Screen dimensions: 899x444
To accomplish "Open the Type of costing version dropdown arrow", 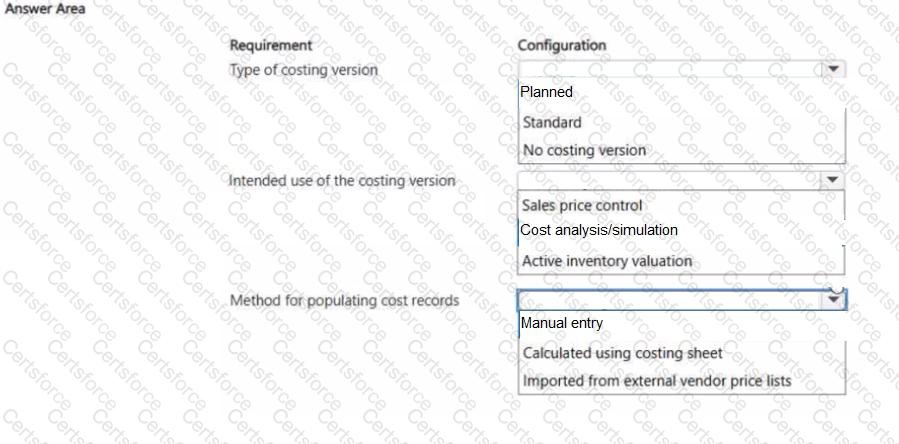I will tap(832, 69).
